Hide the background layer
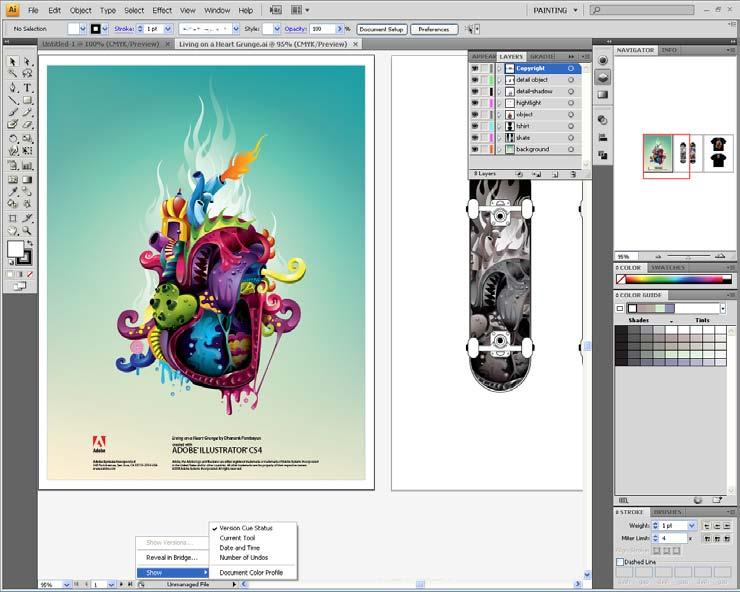 pos(475,149)
